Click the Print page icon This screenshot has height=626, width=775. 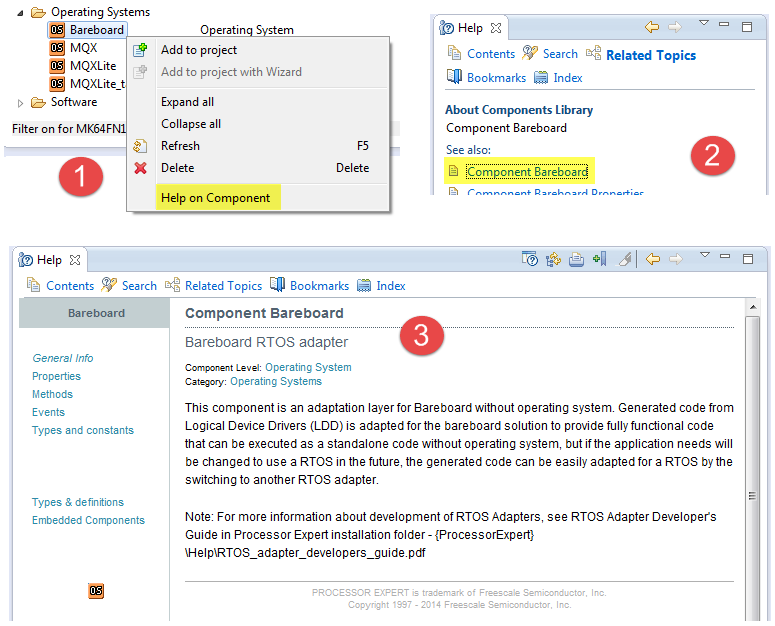click(x=576, y=258)
